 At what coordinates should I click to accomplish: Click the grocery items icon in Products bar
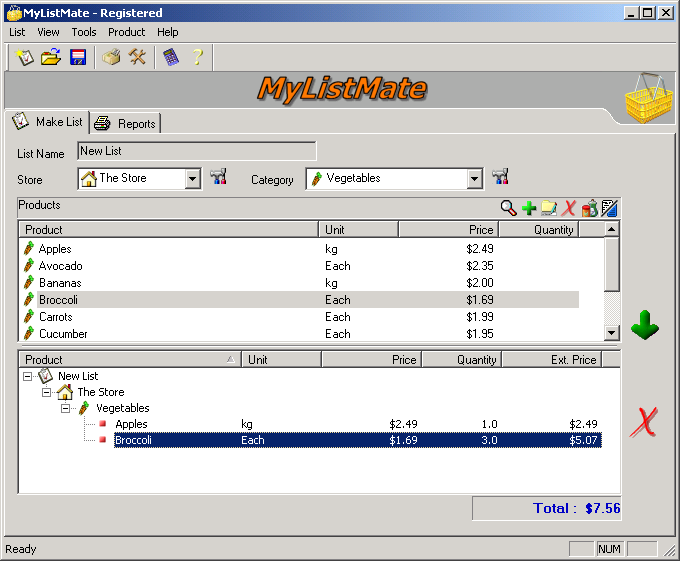coord(590,208)
